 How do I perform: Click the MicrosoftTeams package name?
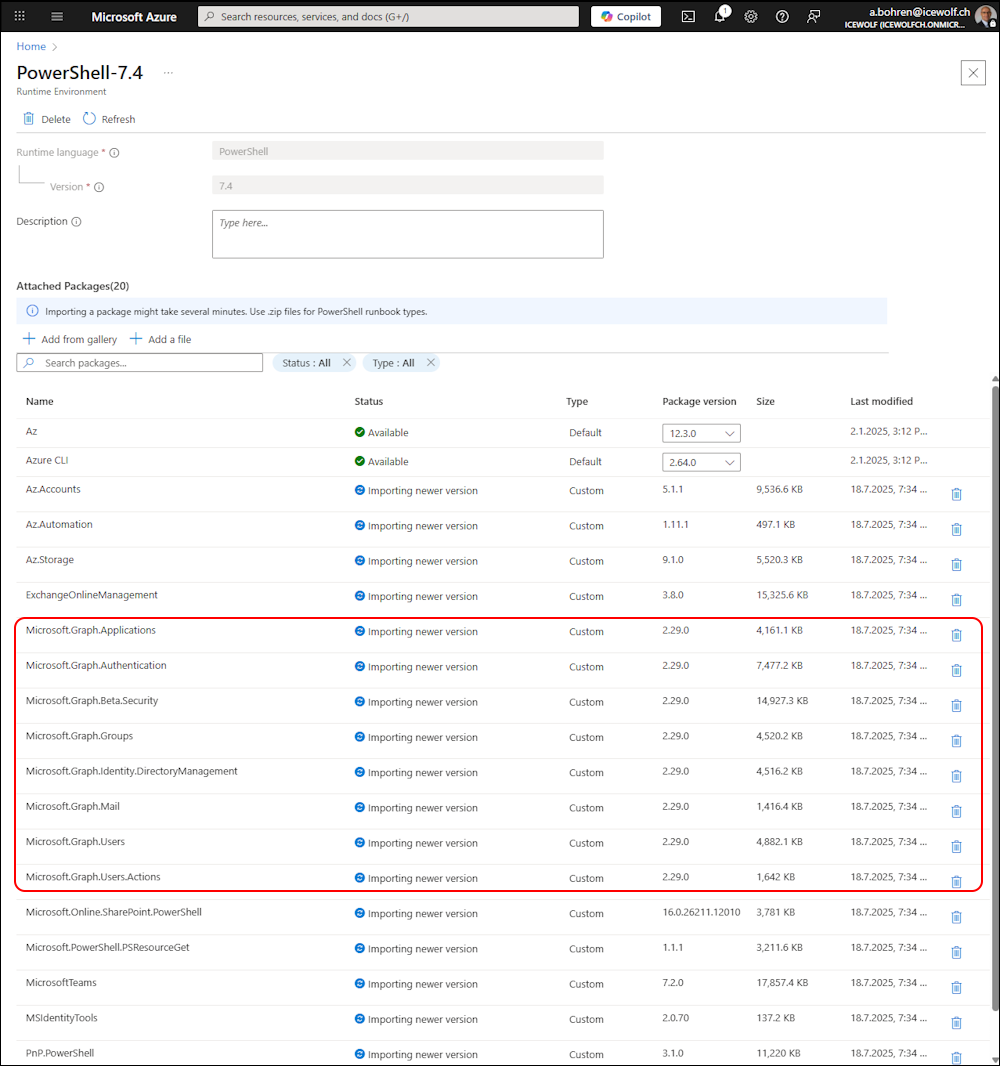(x=61, y=982)
